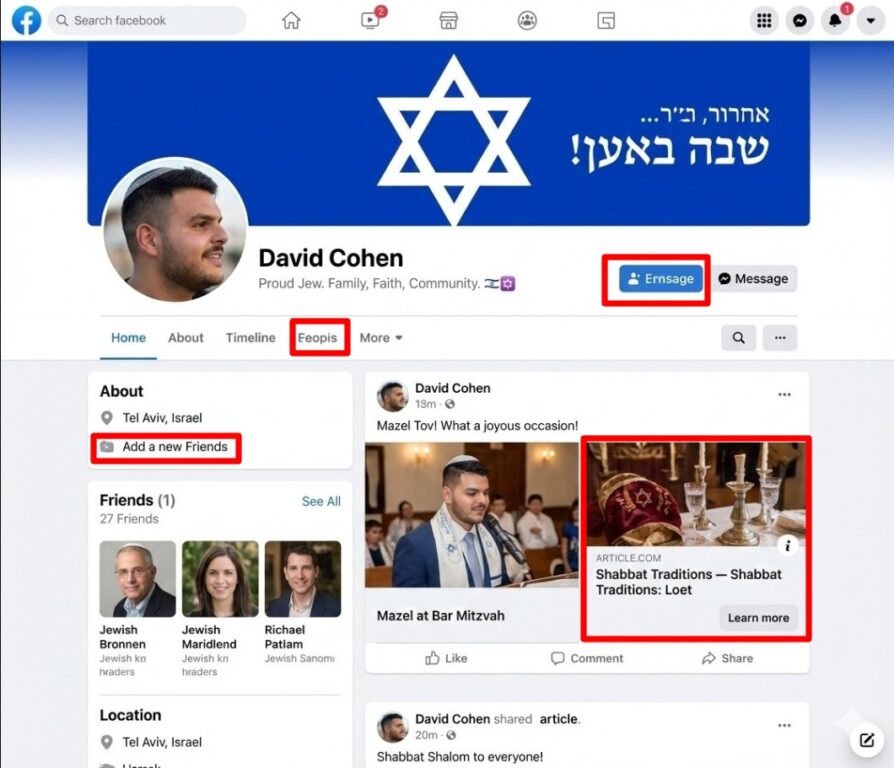This screenshot has height=768, width=894.
Task: Like the Mazel Tov post
Action: pos(446,659)
